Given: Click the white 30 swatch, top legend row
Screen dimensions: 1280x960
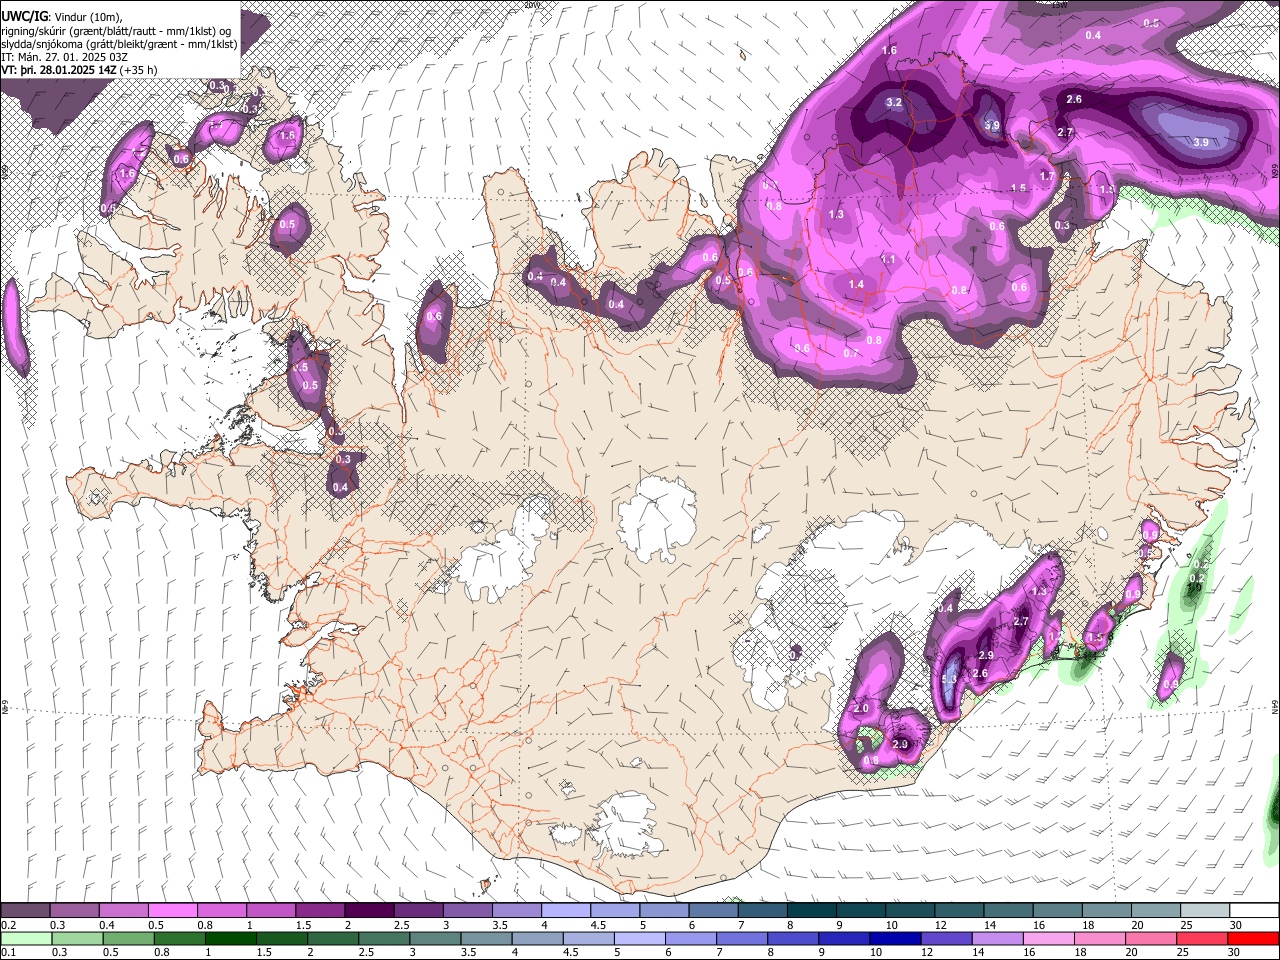Looking at the screenshot, I should (x=1254, y=911).
